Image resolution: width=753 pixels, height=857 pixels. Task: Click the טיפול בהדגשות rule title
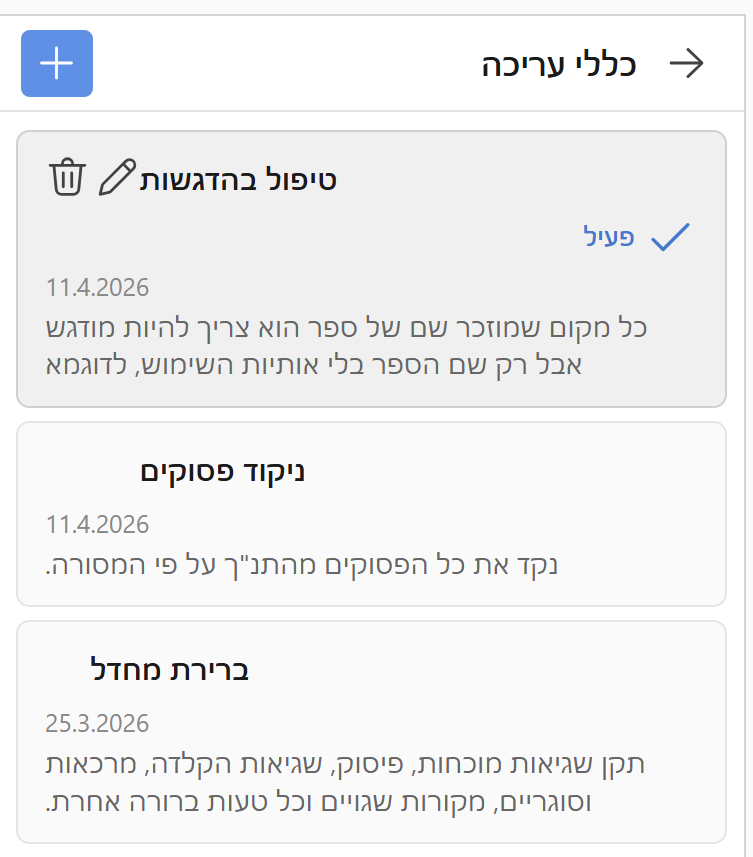(x=238, y=180)
